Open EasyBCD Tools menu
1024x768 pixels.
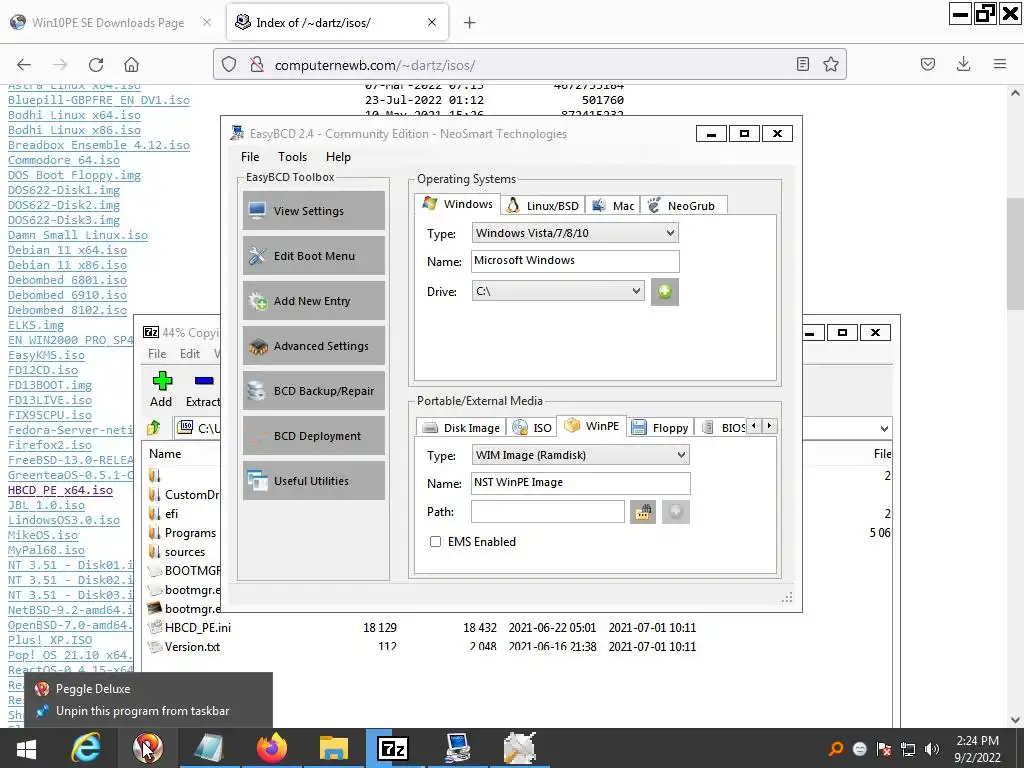[x=292, y=157]
